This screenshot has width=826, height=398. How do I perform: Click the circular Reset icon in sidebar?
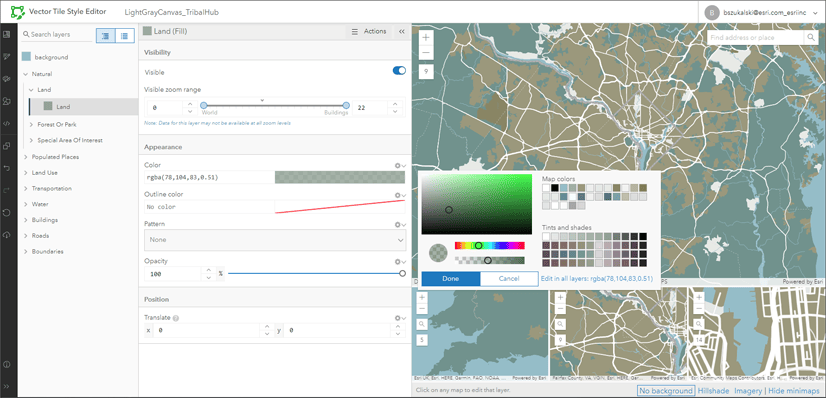(7, 212)
